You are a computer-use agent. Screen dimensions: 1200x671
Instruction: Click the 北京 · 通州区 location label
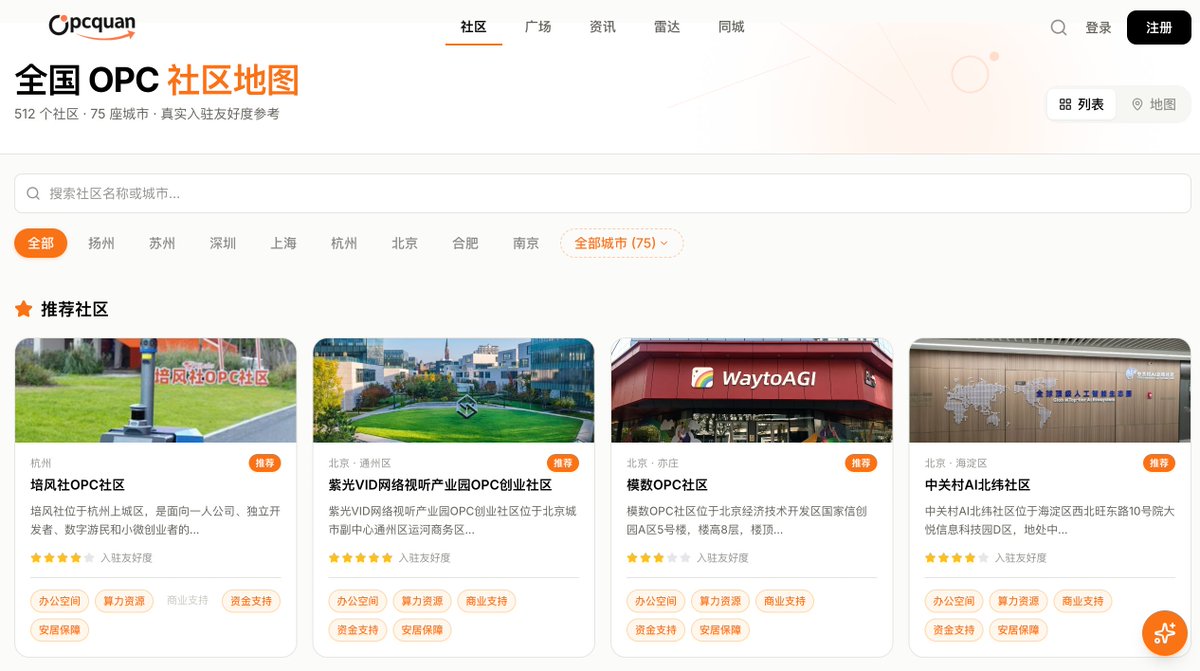[x=360, y=464]
